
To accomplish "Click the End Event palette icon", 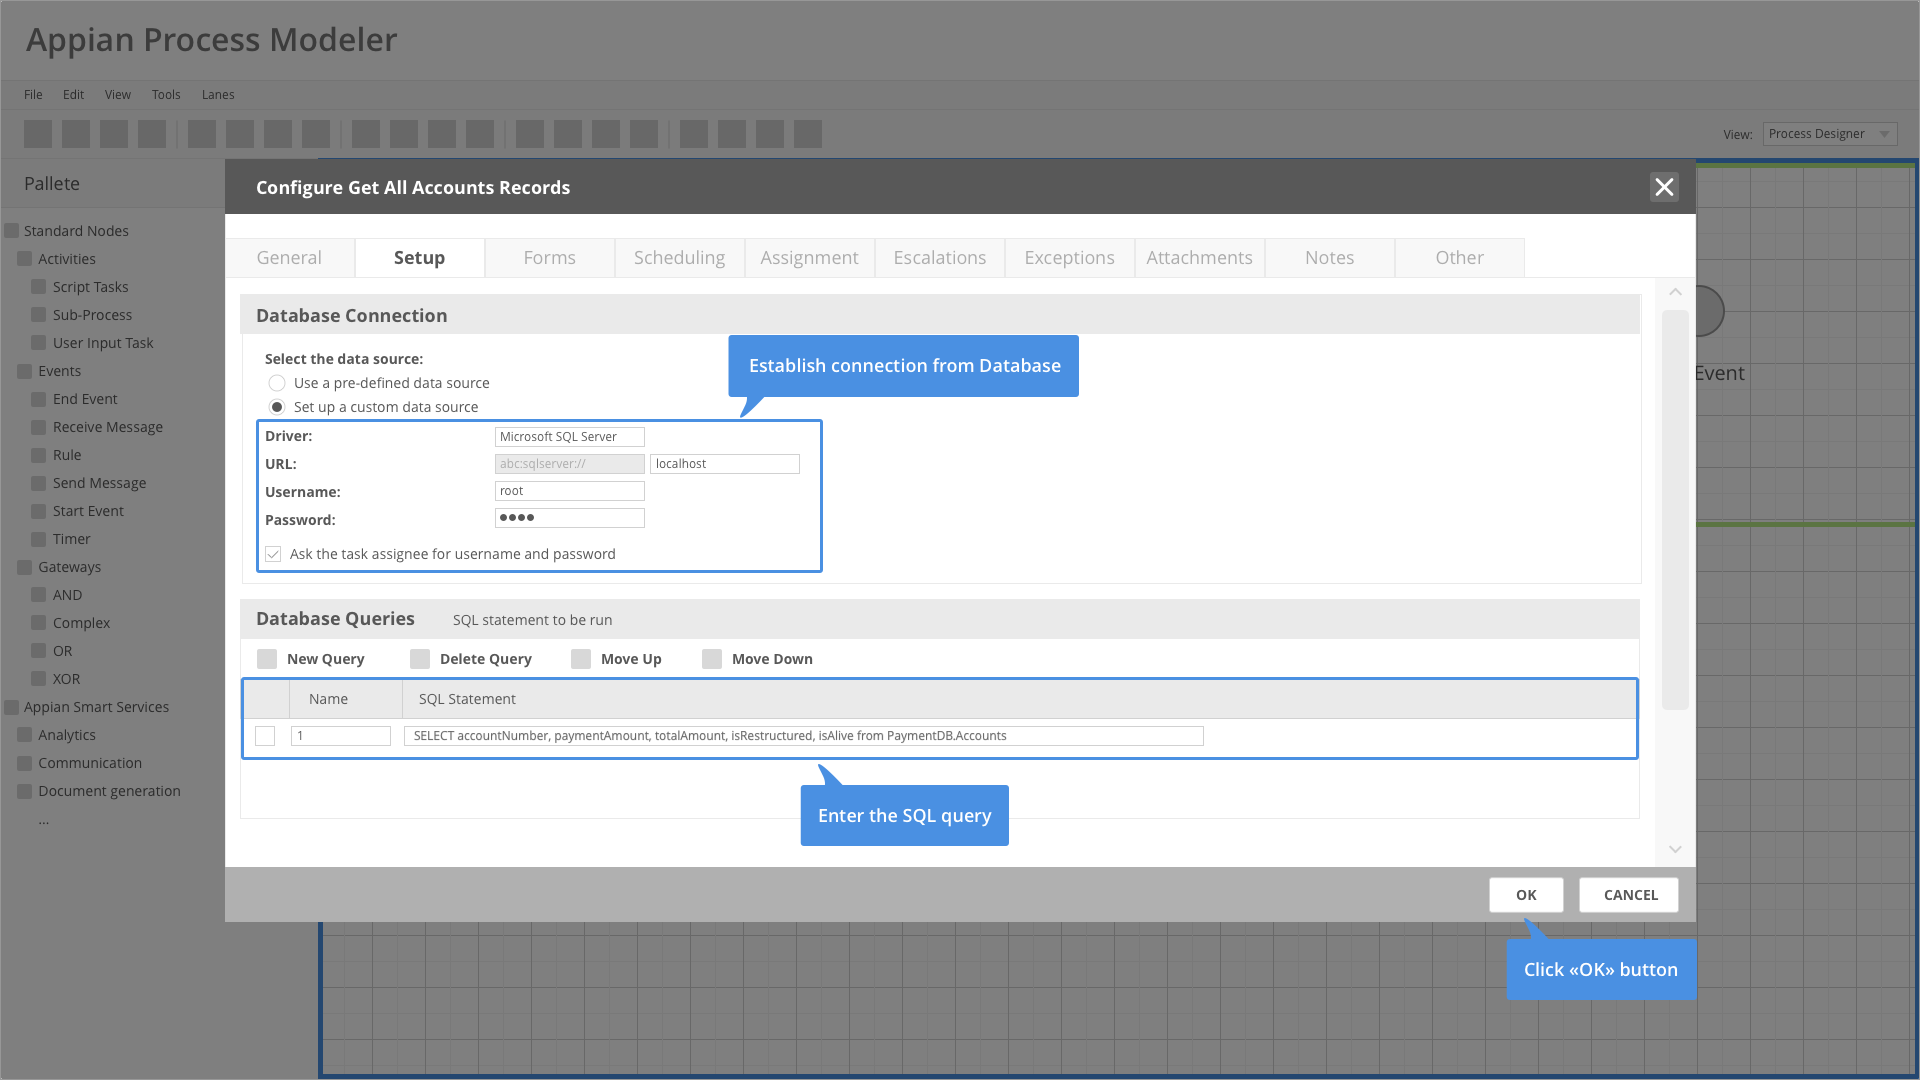I will (39, 399).
